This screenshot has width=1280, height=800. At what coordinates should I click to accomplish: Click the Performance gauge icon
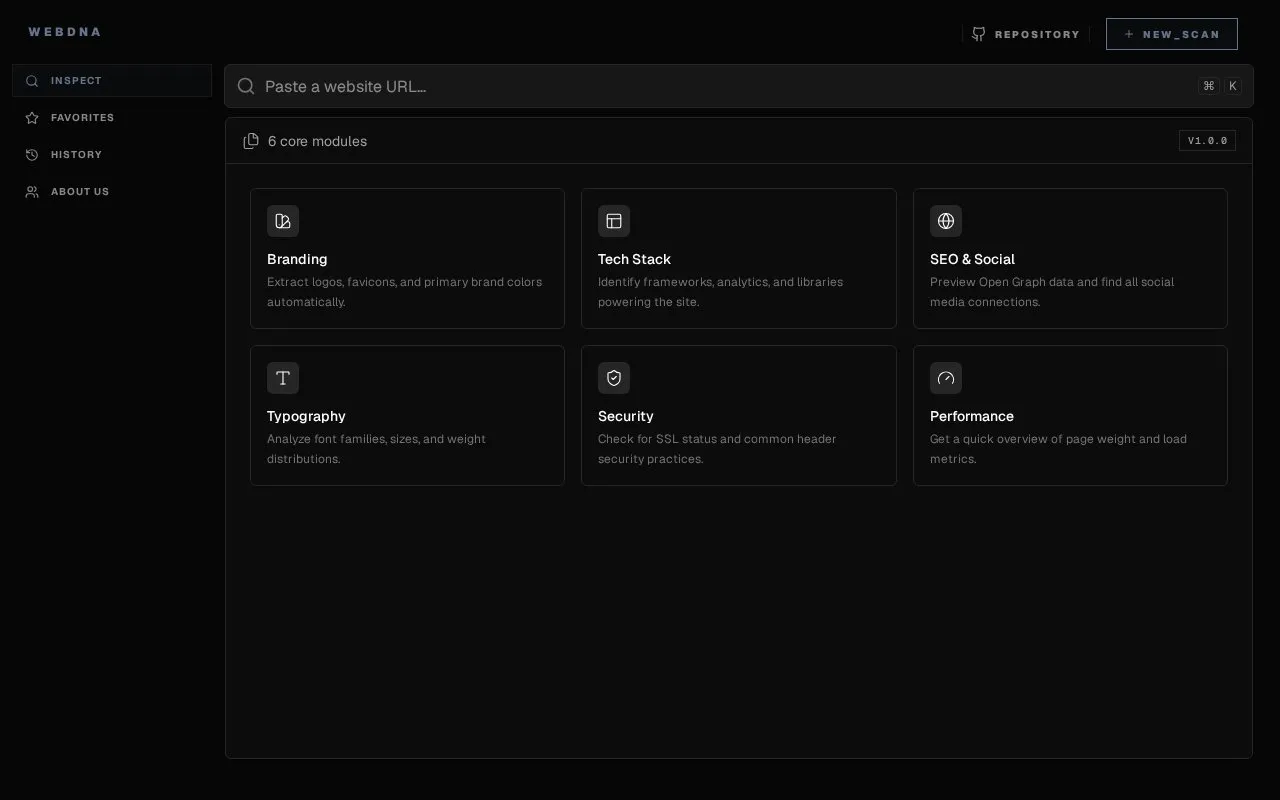(x=946, y=378)
